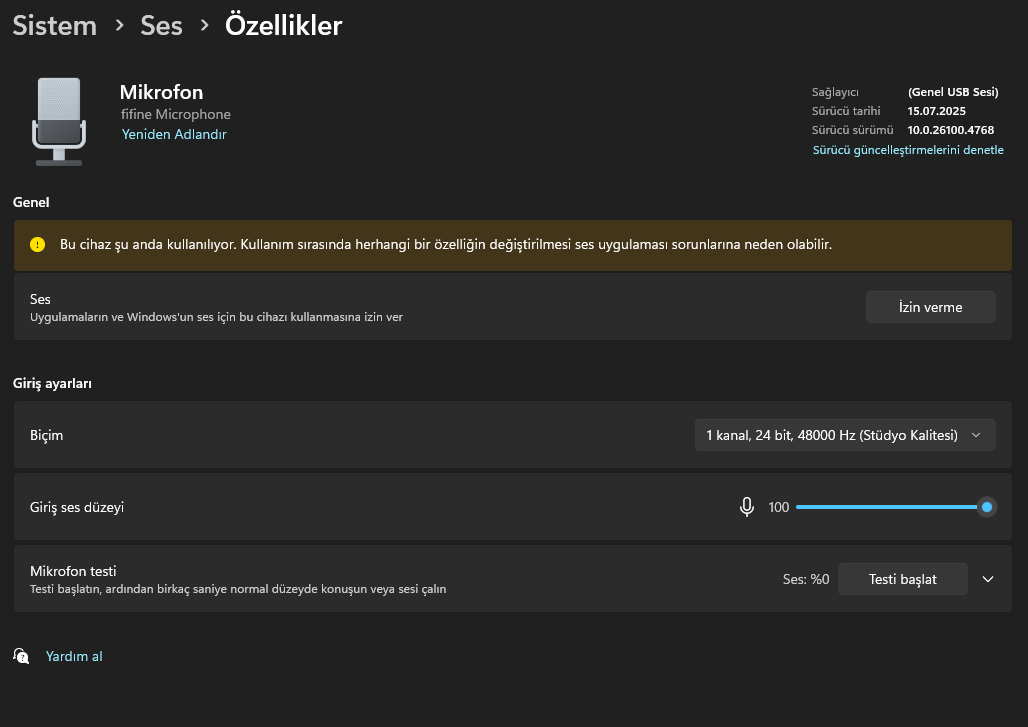Click the dropdown arrow in format combo box
This screenshot has height=727, width=1028.
pyautogui.click(x=976, y=435)
